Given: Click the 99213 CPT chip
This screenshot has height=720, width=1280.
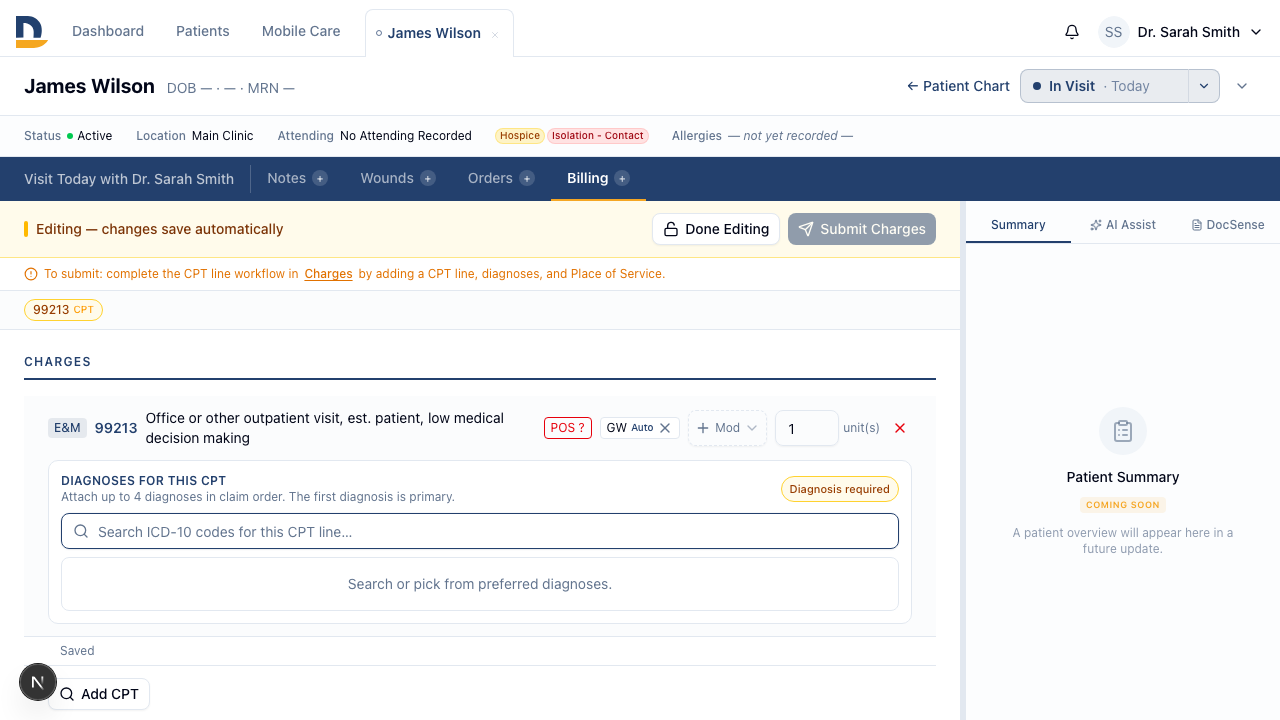Looking at the screenshot, I should pos(63,310).
